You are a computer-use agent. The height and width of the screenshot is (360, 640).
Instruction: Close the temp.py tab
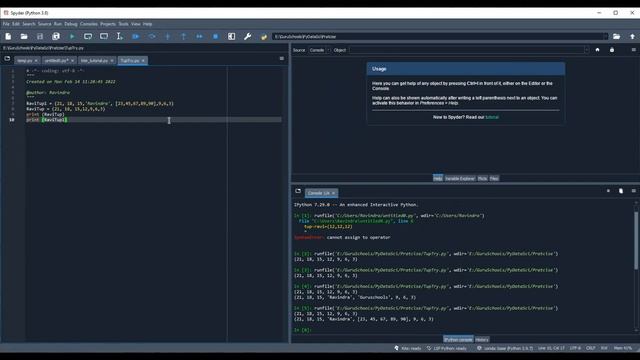click(x=36, y=60)
